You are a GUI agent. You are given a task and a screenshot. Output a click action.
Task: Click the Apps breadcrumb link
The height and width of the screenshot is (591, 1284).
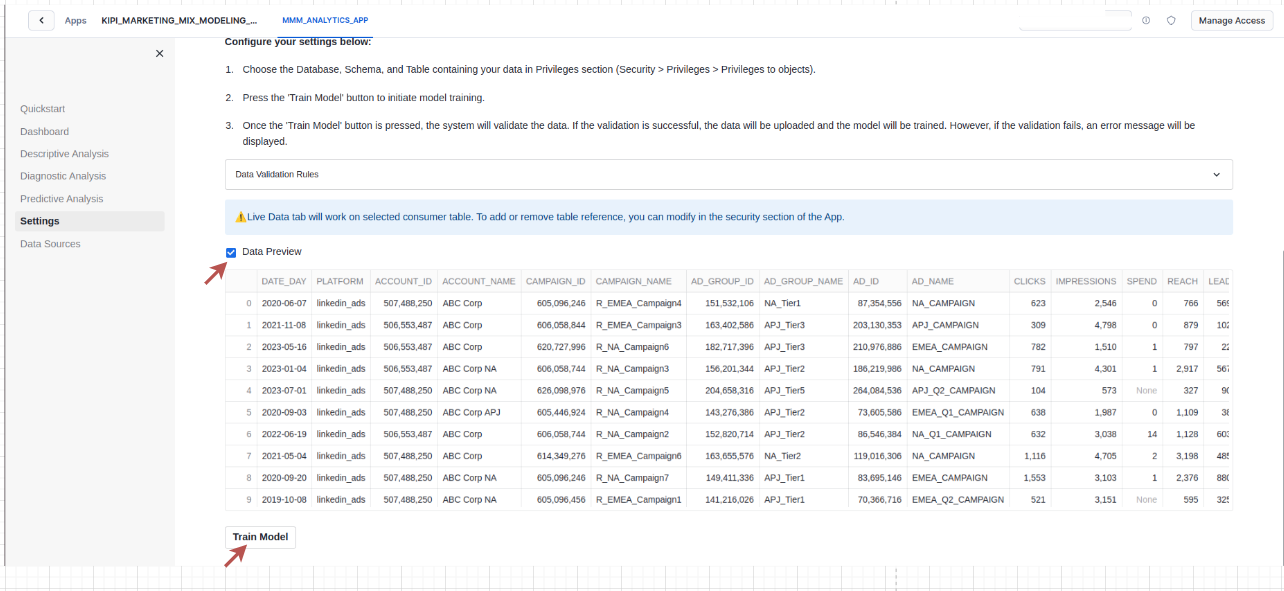point(75,20)
